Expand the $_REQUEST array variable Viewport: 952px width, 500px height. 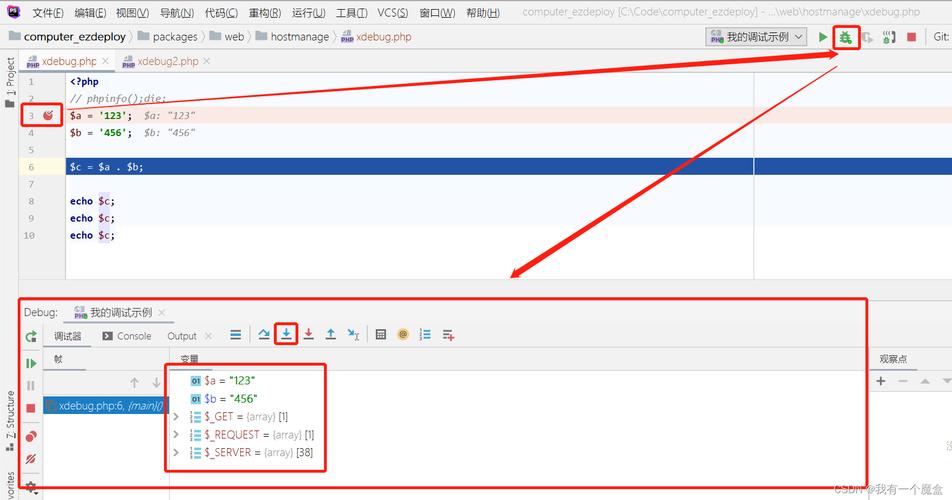pos(176,434)
